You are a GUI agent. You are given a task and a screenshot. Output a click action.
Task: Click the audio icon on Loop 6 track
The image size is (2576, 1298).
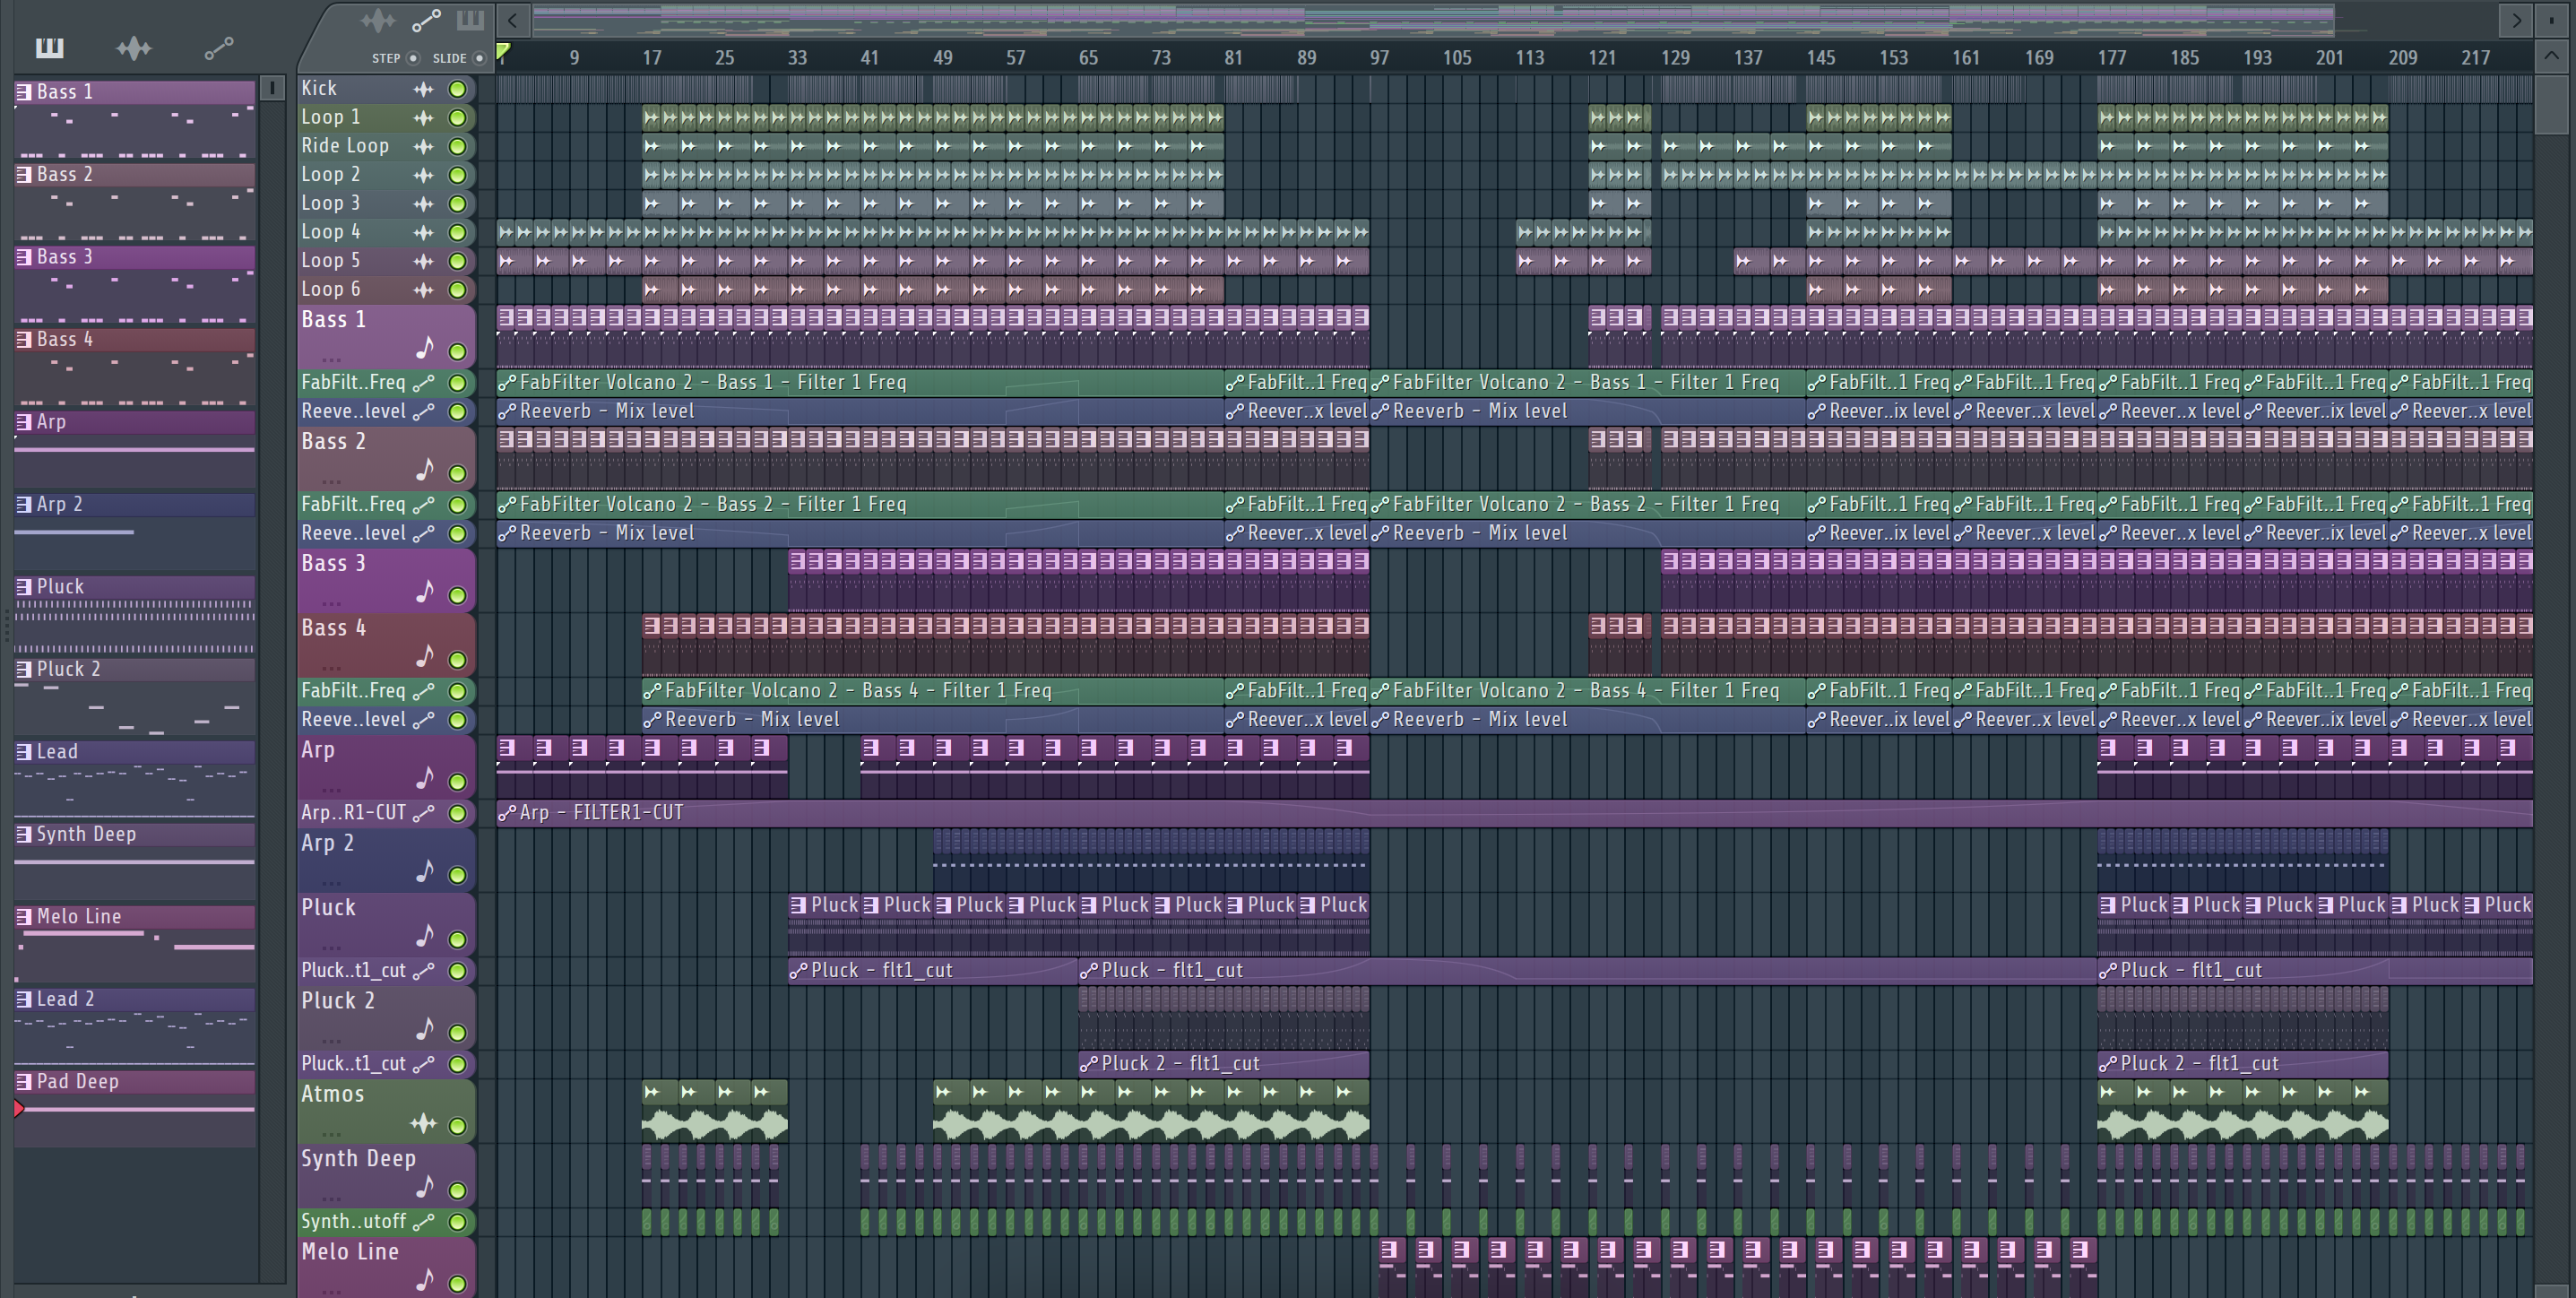[x=424, y=290]
